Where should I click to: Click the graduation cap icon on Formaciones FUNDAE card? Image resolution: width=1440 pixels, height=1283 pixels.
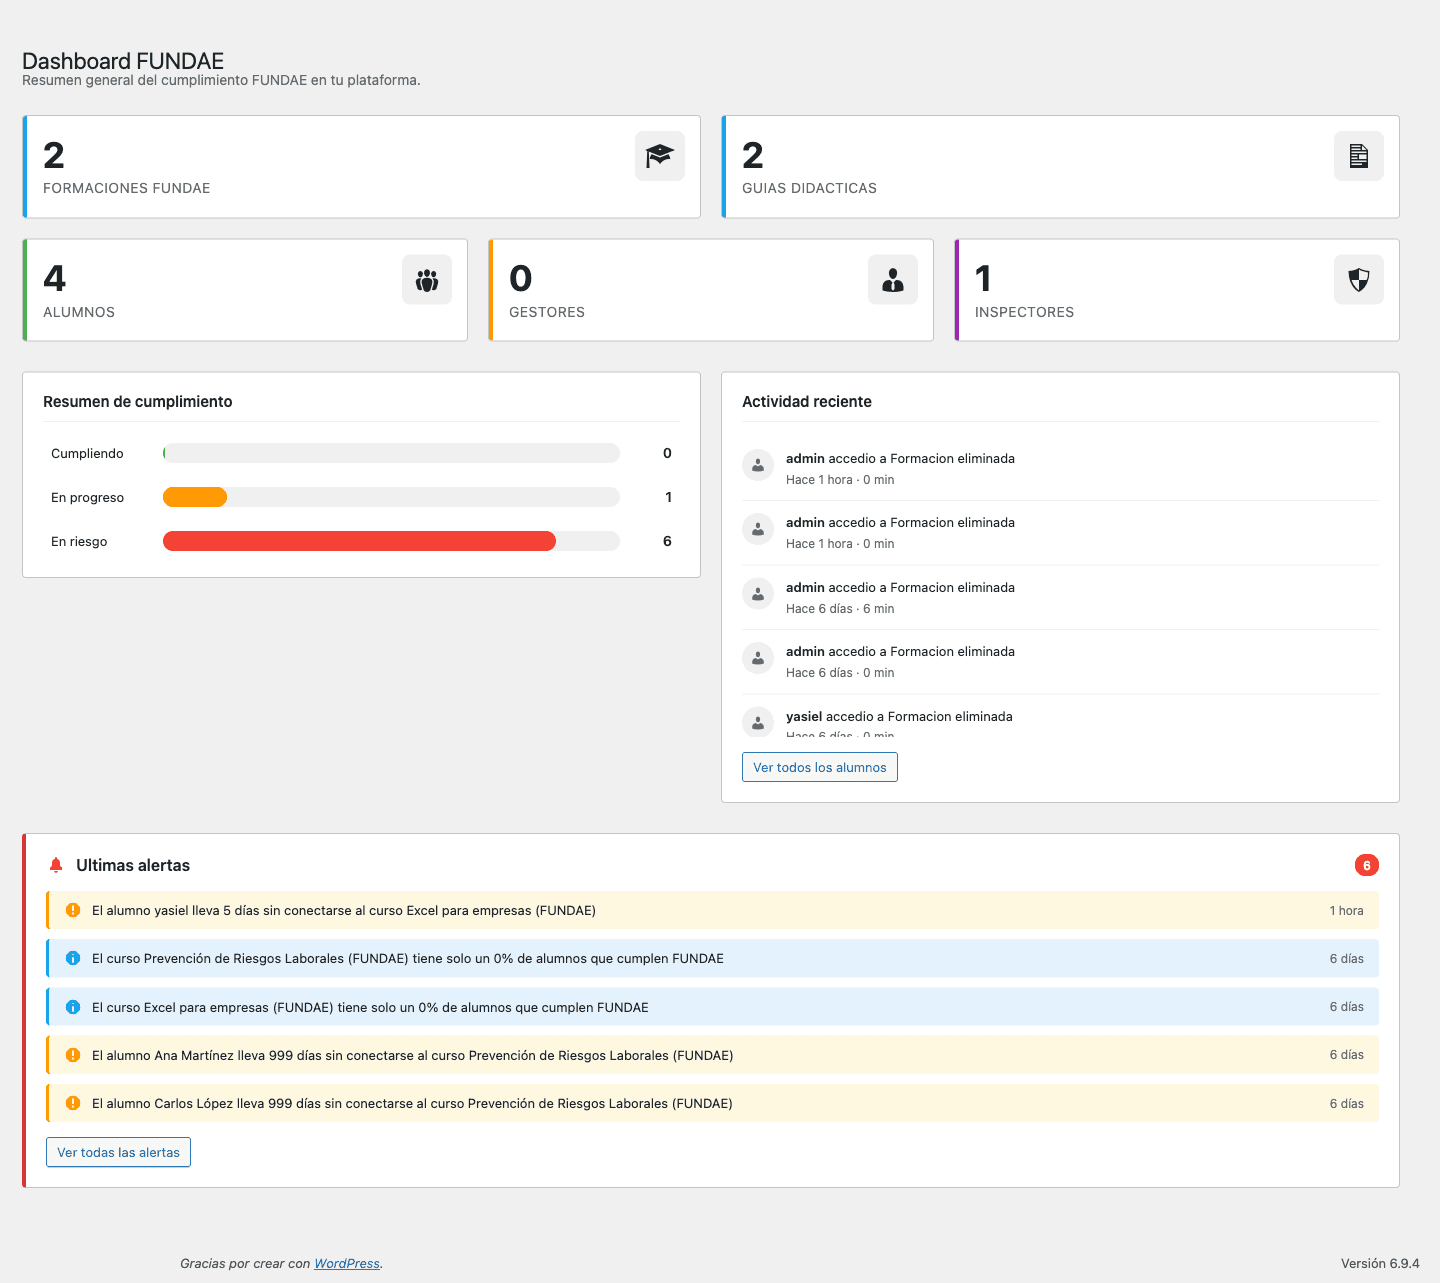tap(659, 156)
